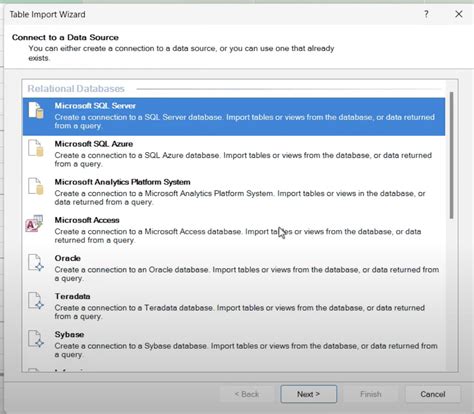The height and width of the screenshot is (414, 474).
Task: Click the SQL Server description text
Action: 245,121
